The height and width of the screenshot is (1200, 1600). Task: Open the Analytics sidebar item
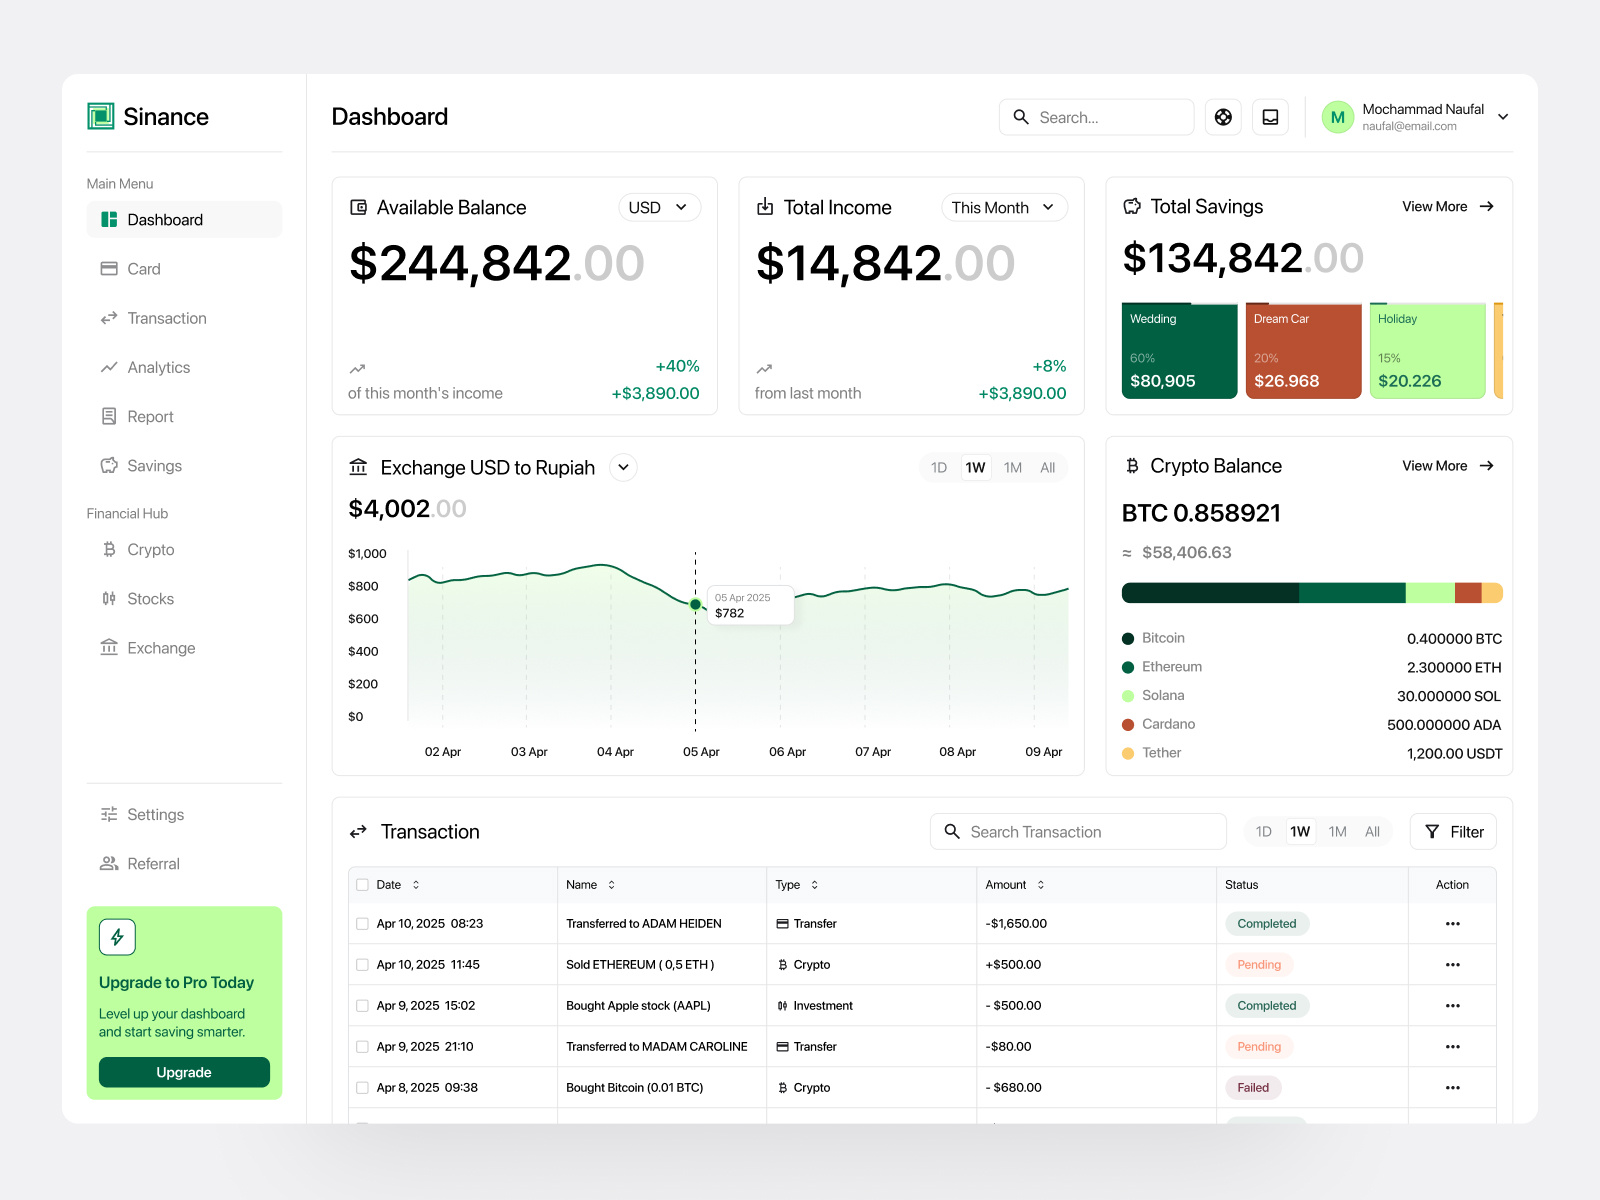pos(158,367)
